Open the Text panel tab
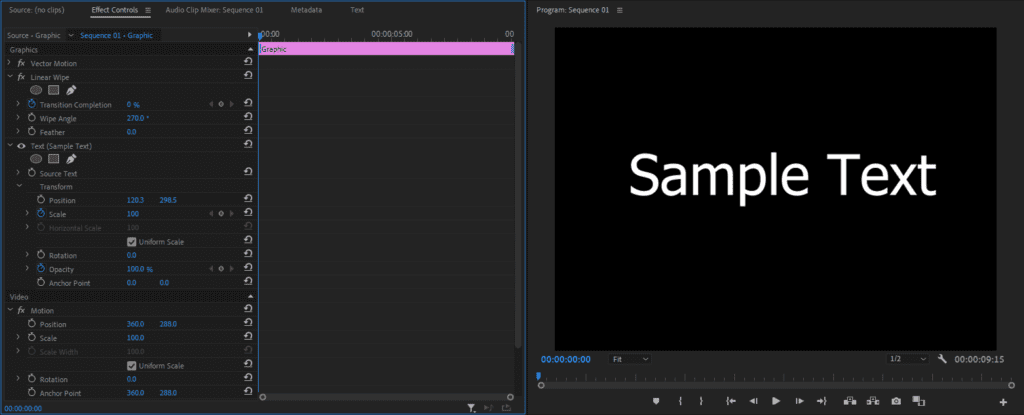 [x=357, y=10]
